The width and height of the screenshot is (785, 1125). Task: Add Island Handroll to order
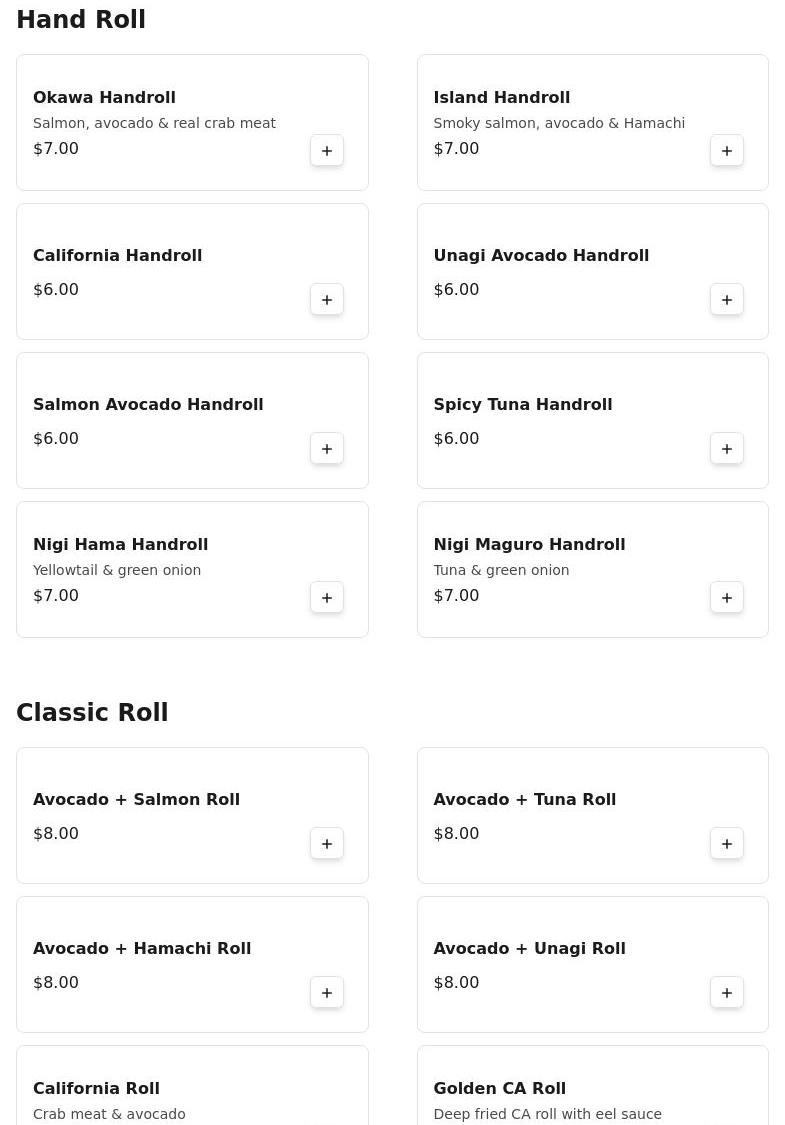coord(727,151)
